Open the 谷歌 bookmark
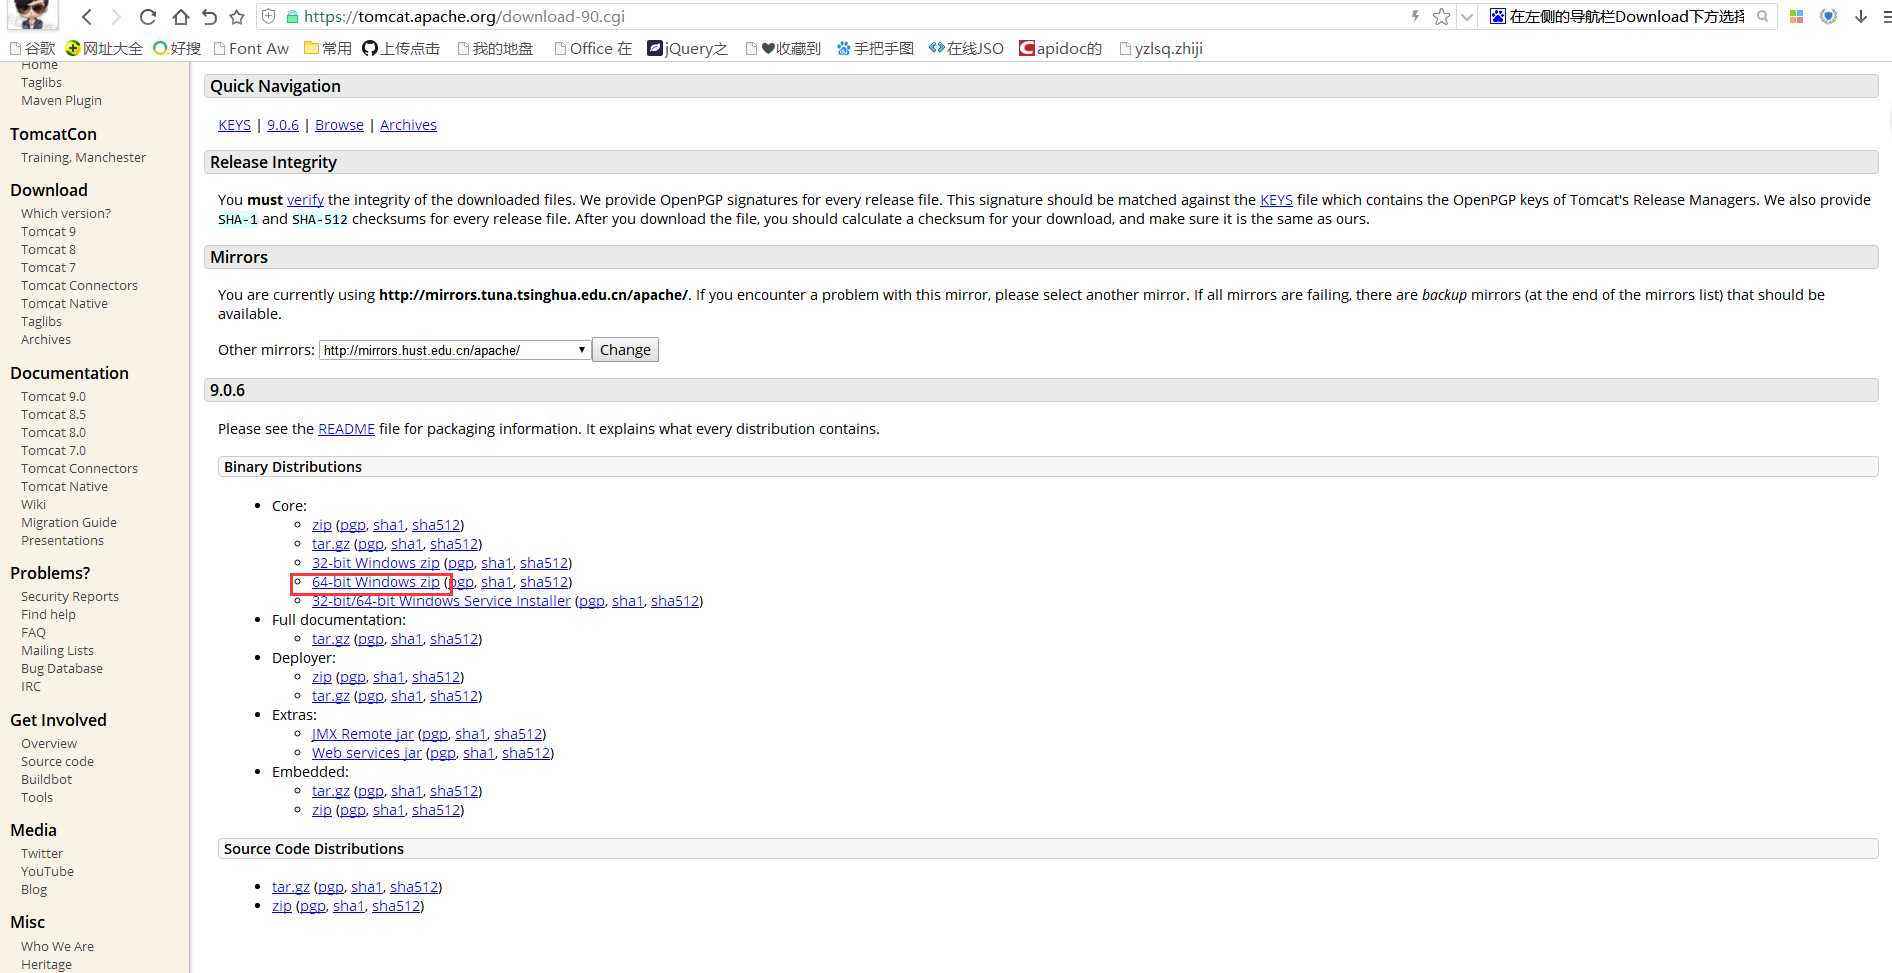Viewport: 1892px width, 973px height. [32, 48]
